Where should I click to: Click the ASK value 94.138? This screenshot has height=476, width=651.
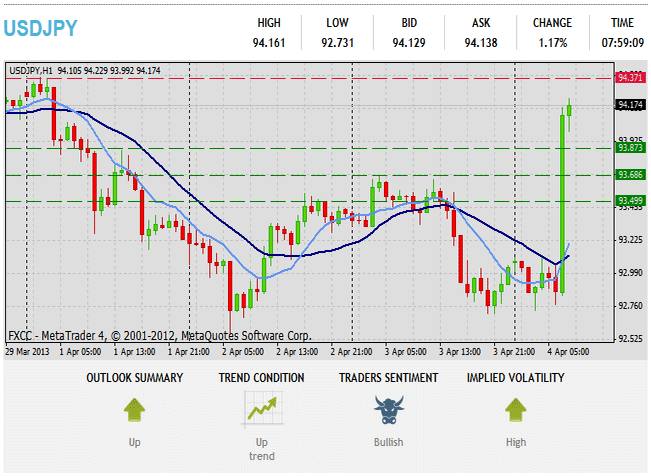coord(481,43)
